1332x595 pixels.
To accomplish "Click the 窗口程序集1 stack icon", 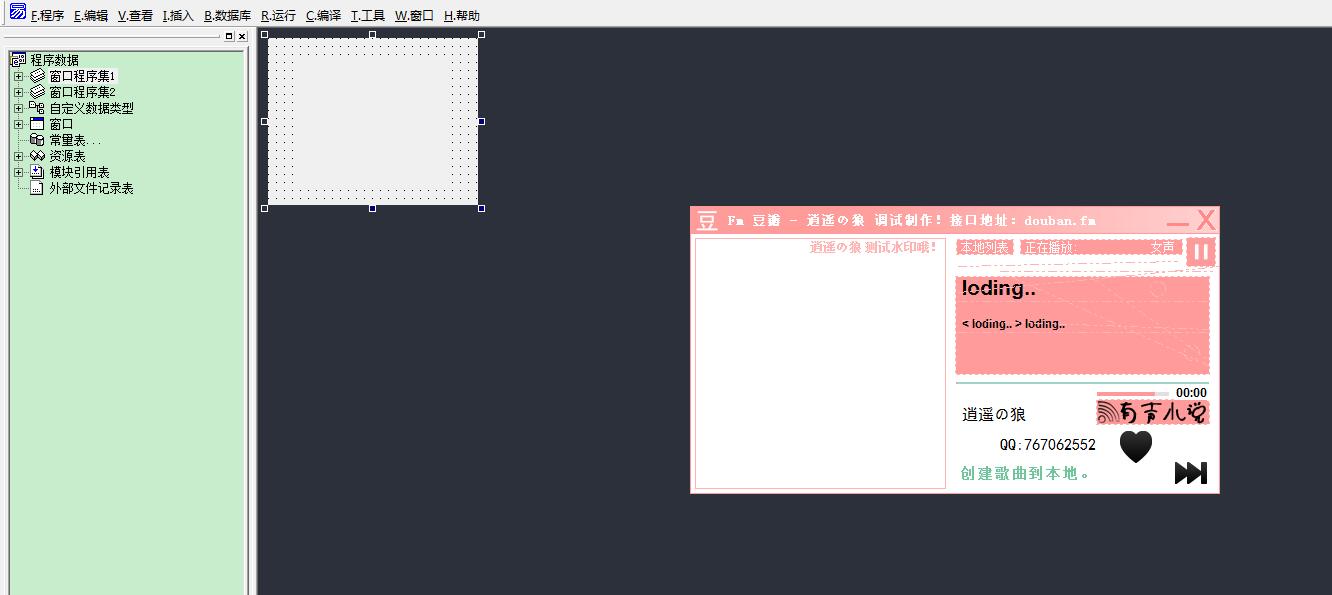I will click(x=37, y=76).
